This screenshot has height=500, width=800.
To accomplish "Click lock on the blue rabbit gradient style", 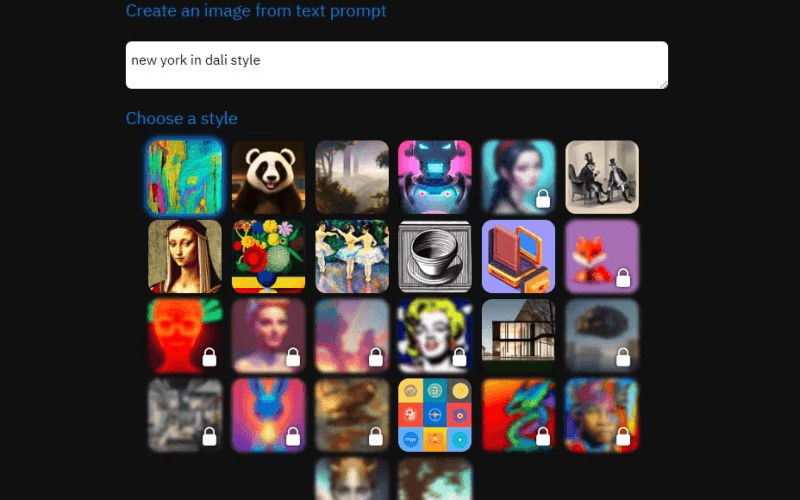I will click(x=293, y=437).
